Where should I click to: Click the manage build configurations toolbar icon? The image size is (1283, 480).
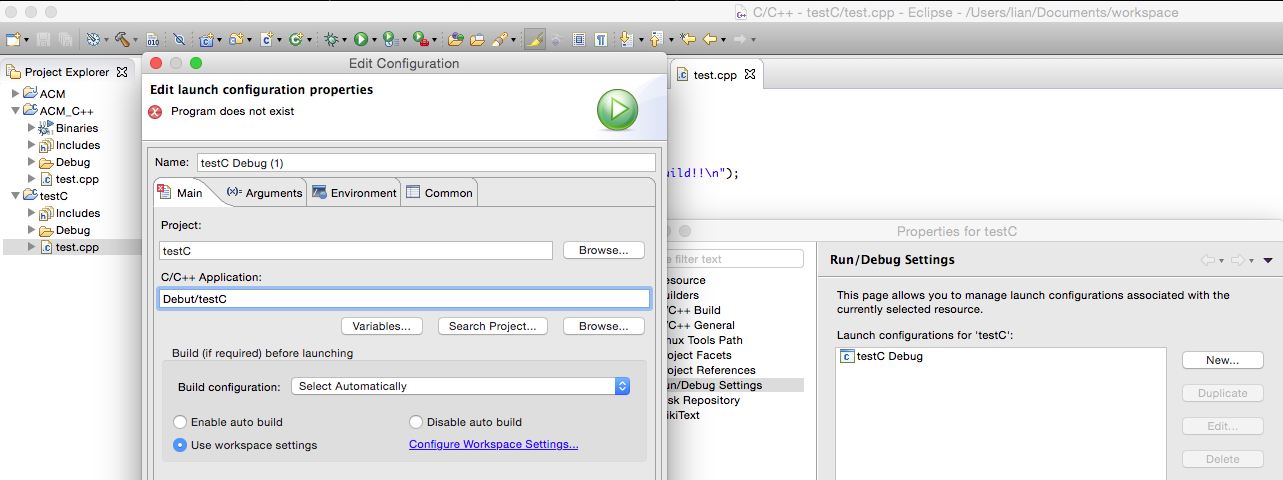coord(93,39)
